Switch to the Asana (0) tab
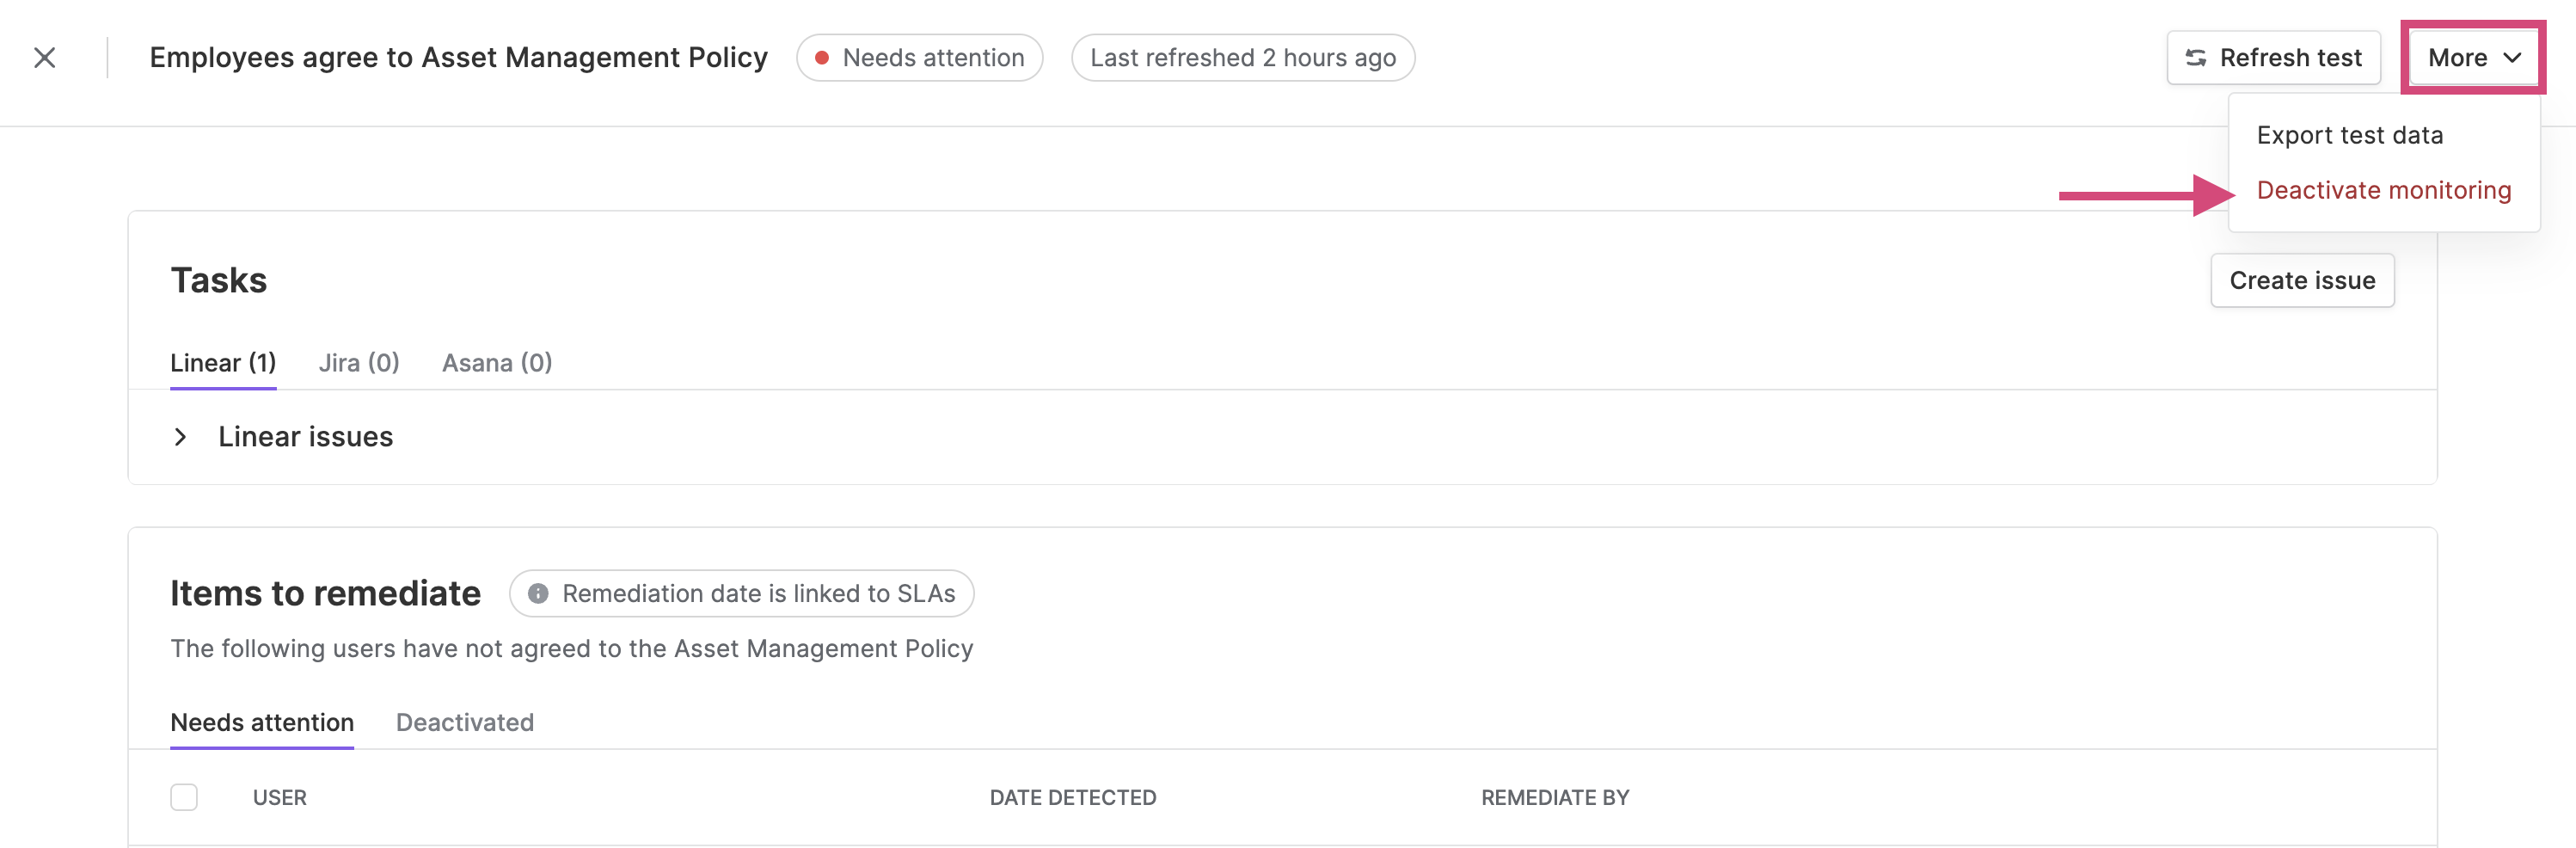The image size is (2576, 848). coord(497,362)
